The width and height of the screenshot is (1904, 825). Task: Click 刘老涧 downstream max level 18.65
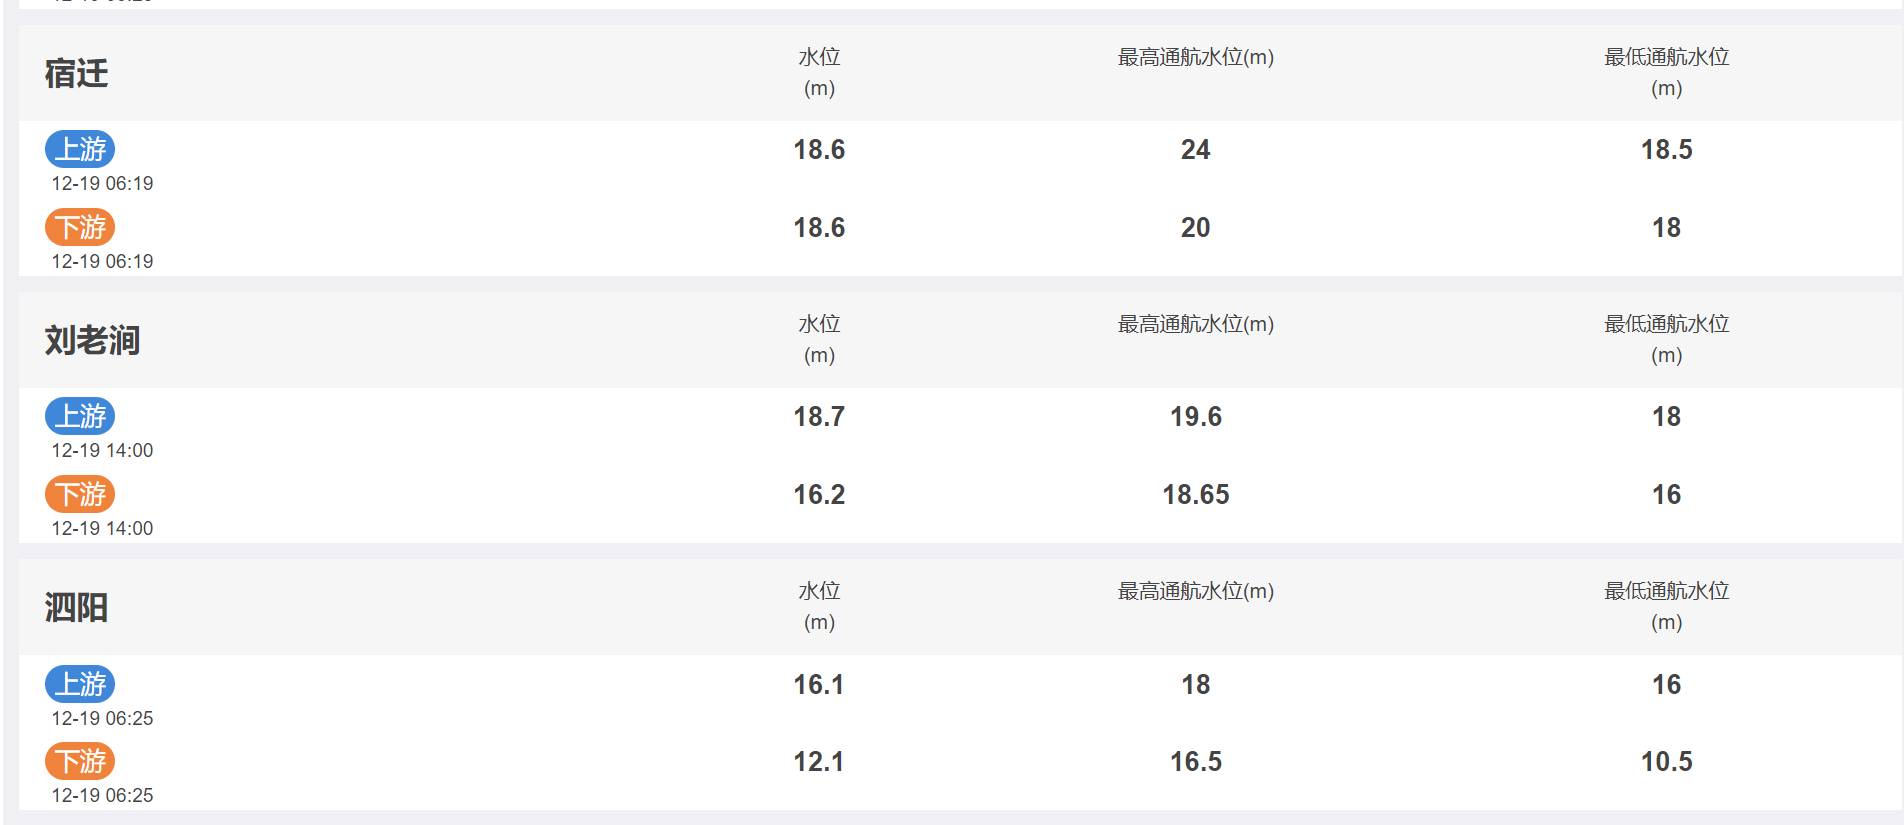[x=1195, y=495]
